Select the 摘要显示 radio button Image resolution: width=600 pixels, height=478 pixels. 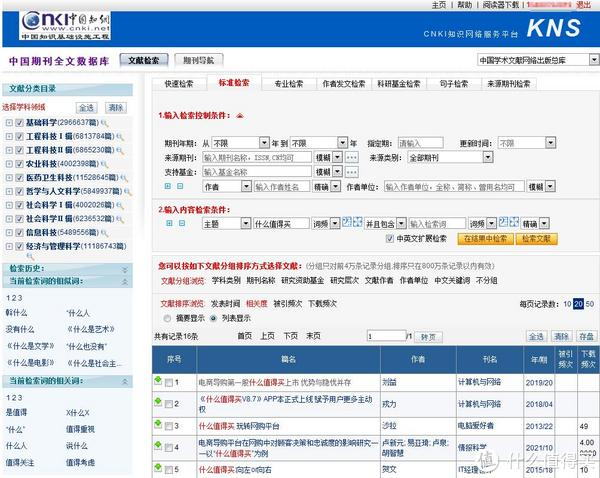click(x=167, y=318)
